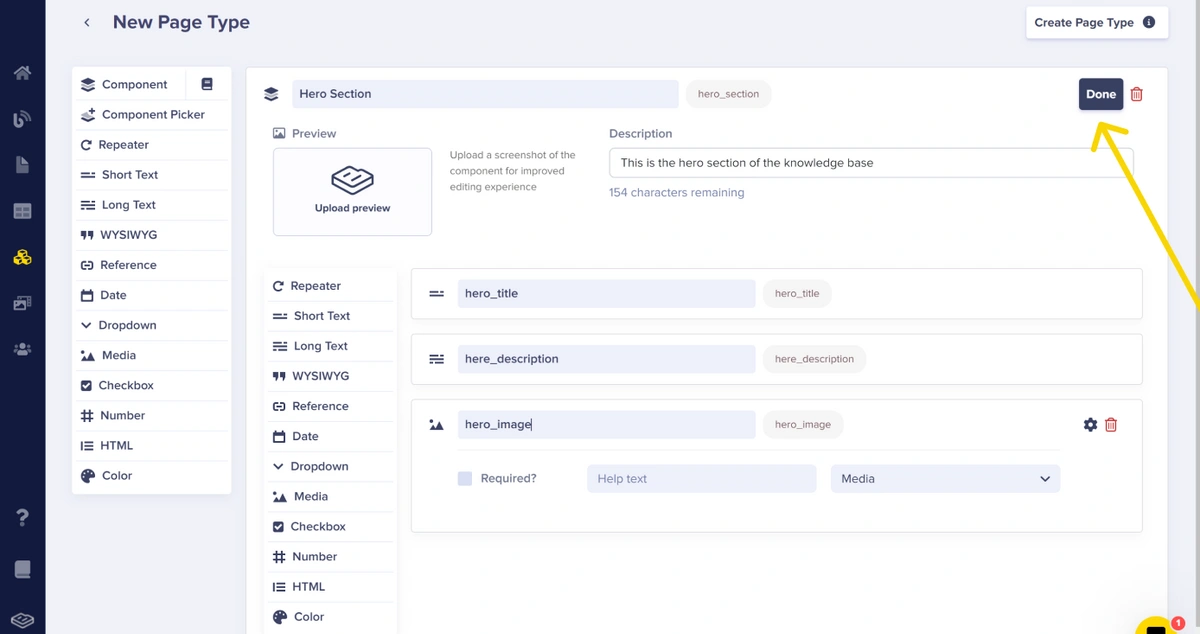Click the home icon in the sidebar
1200x634 pixels.
point(22,73)
